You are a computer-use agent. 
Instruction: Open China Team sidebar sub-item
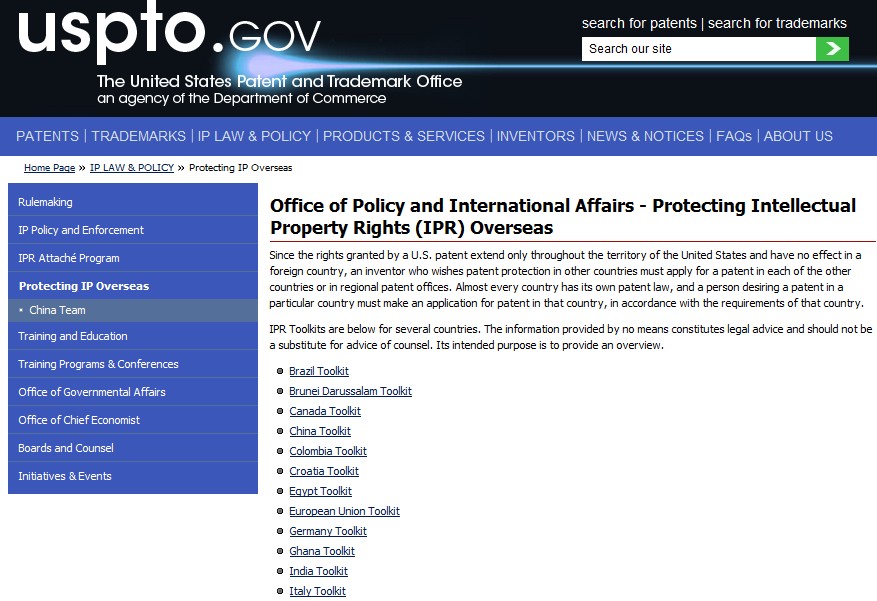point(57,310)
